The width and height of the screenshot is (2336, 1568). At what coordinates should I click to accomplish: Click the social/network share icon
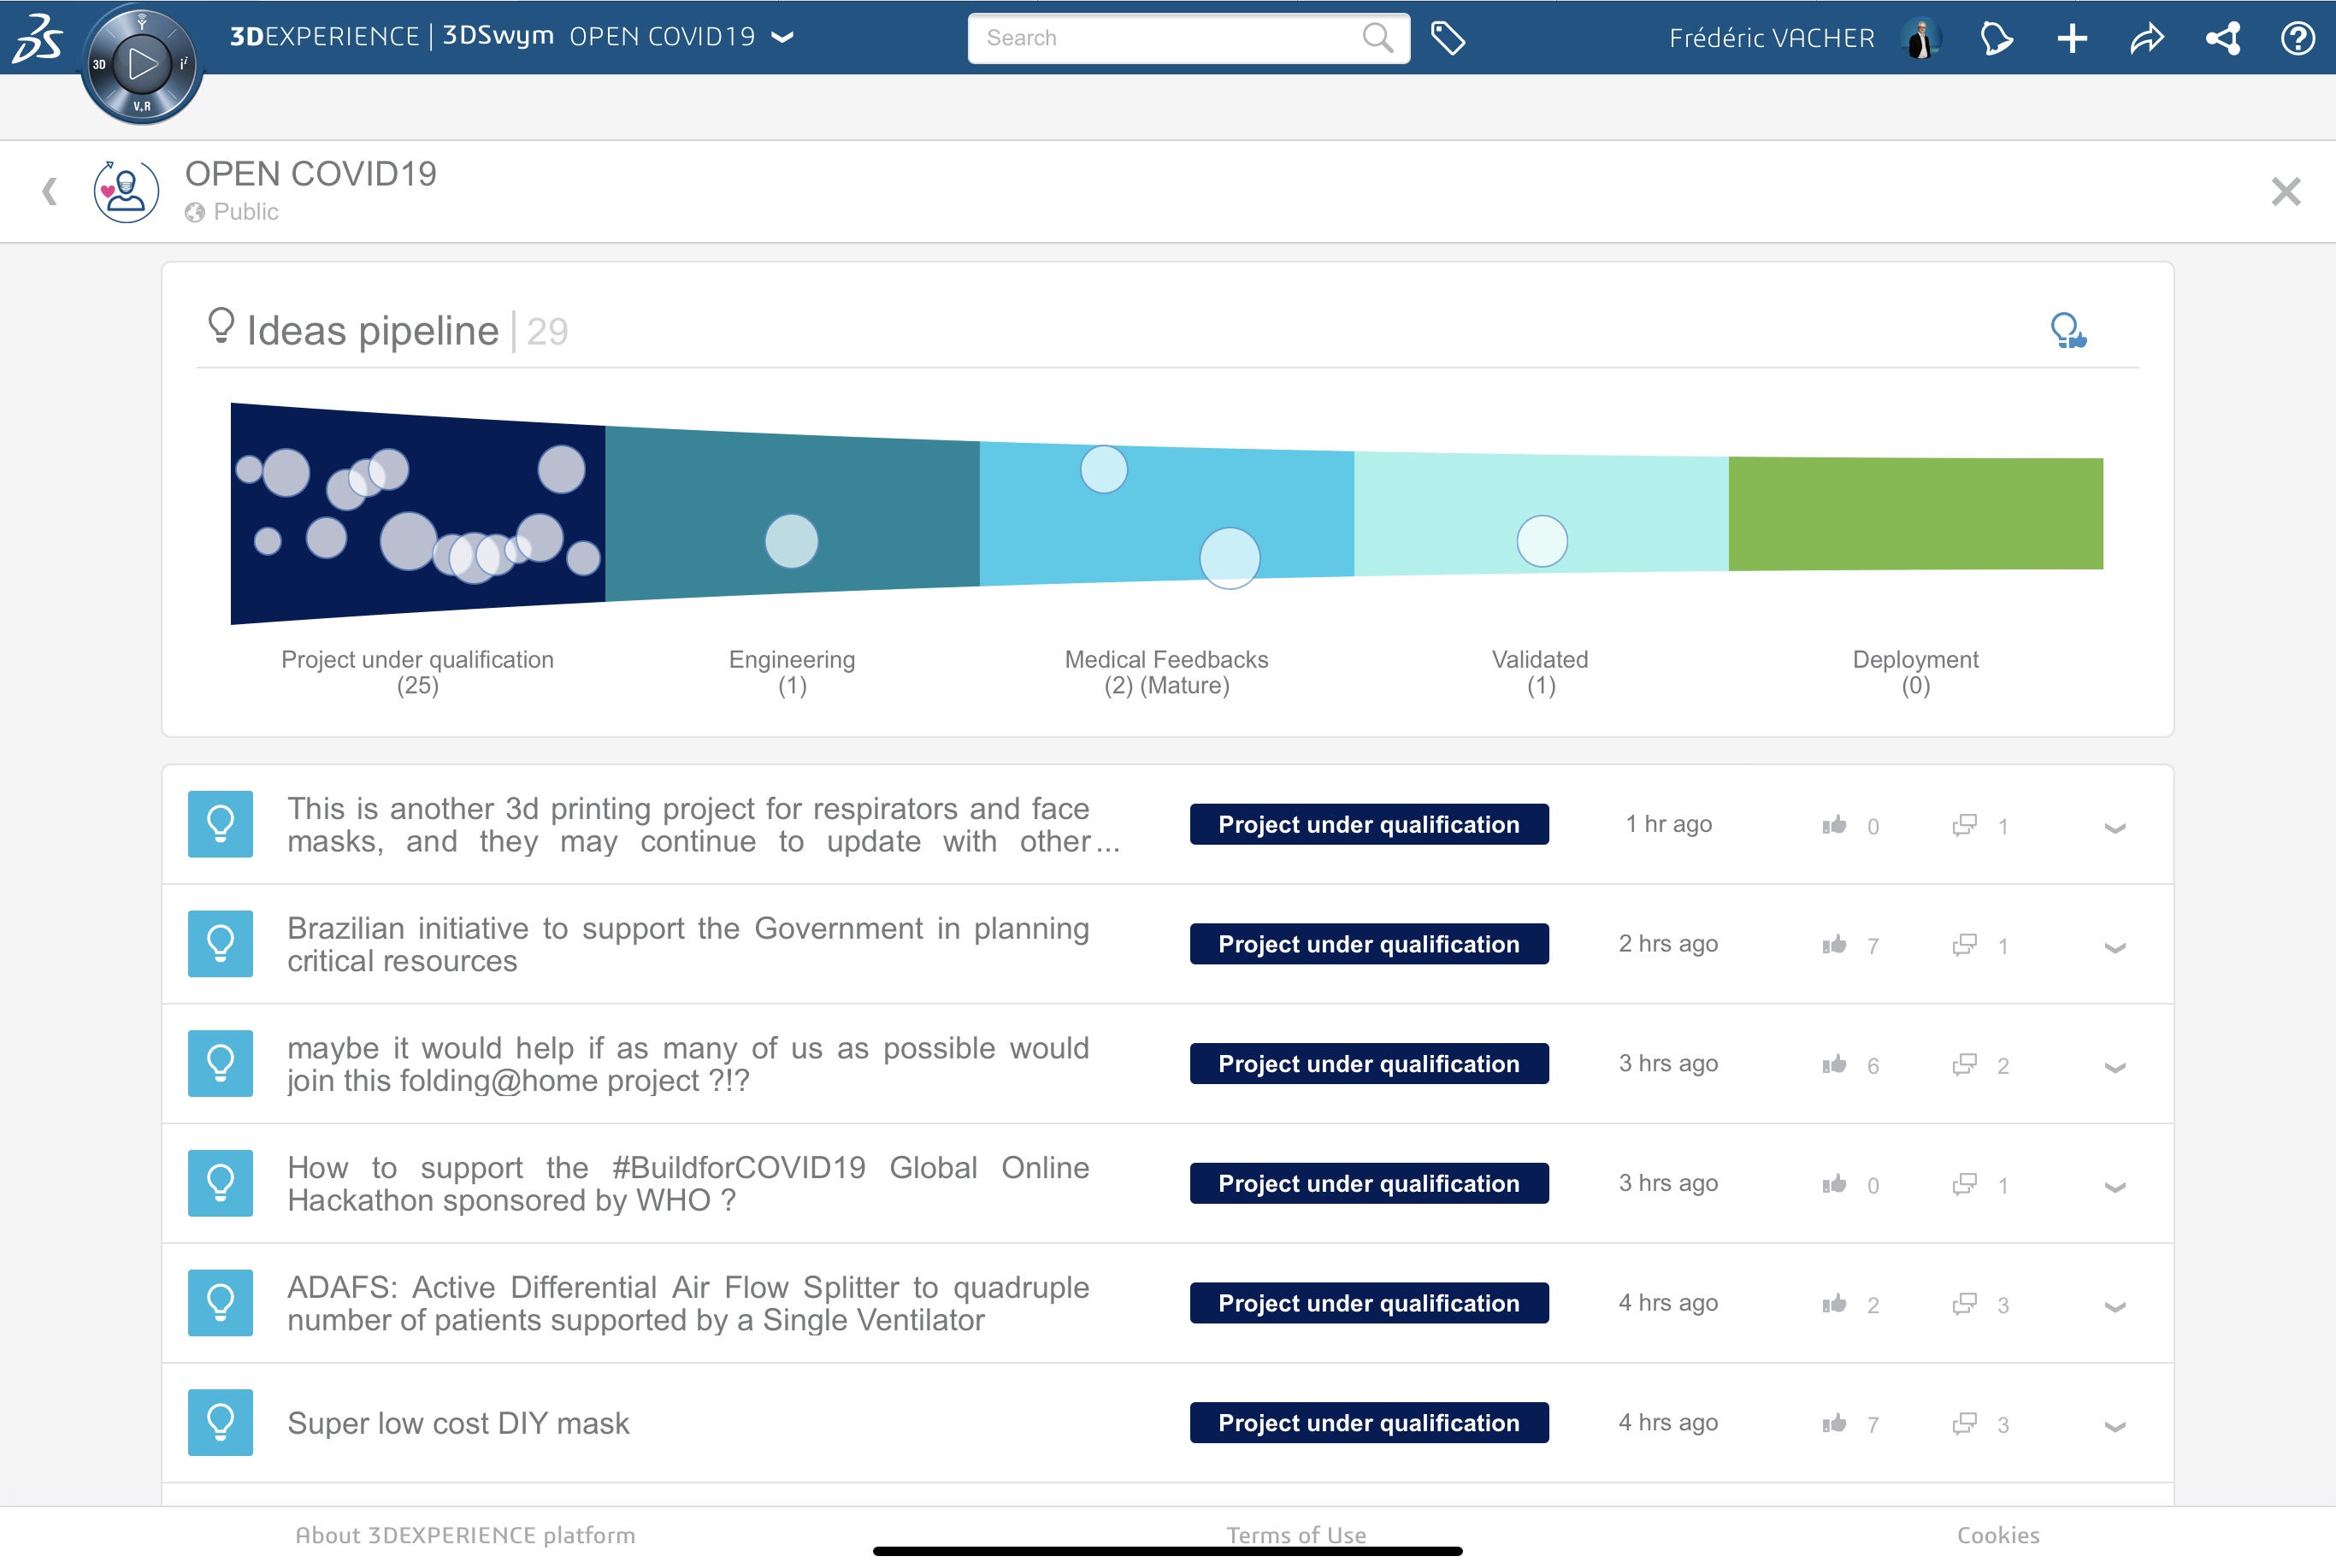click(x=2221, y=37)
